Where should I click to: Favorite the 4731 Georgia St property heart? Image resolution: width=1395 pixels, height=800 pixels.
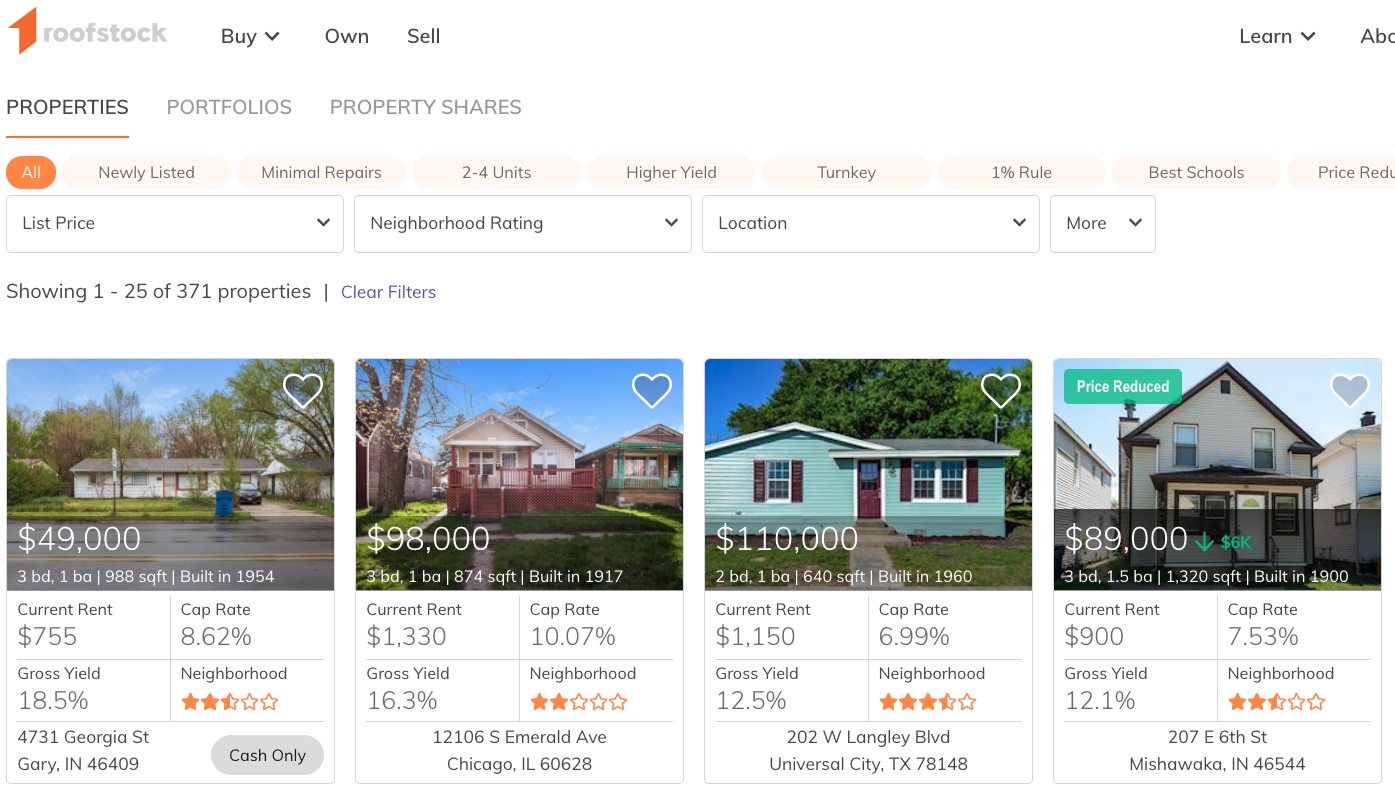302,390
